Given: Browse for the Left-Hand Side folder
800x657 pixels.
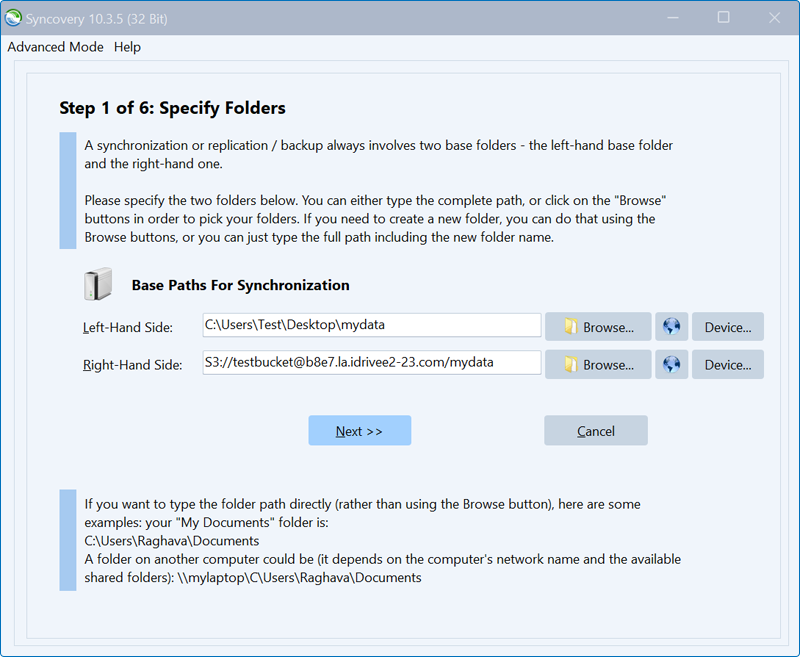Looking at the screenshot, I should (x=598, y=326).
